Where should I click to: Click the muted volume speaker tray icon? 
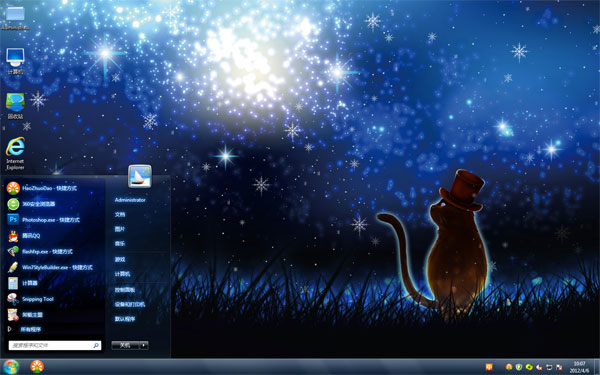[539, 367]
